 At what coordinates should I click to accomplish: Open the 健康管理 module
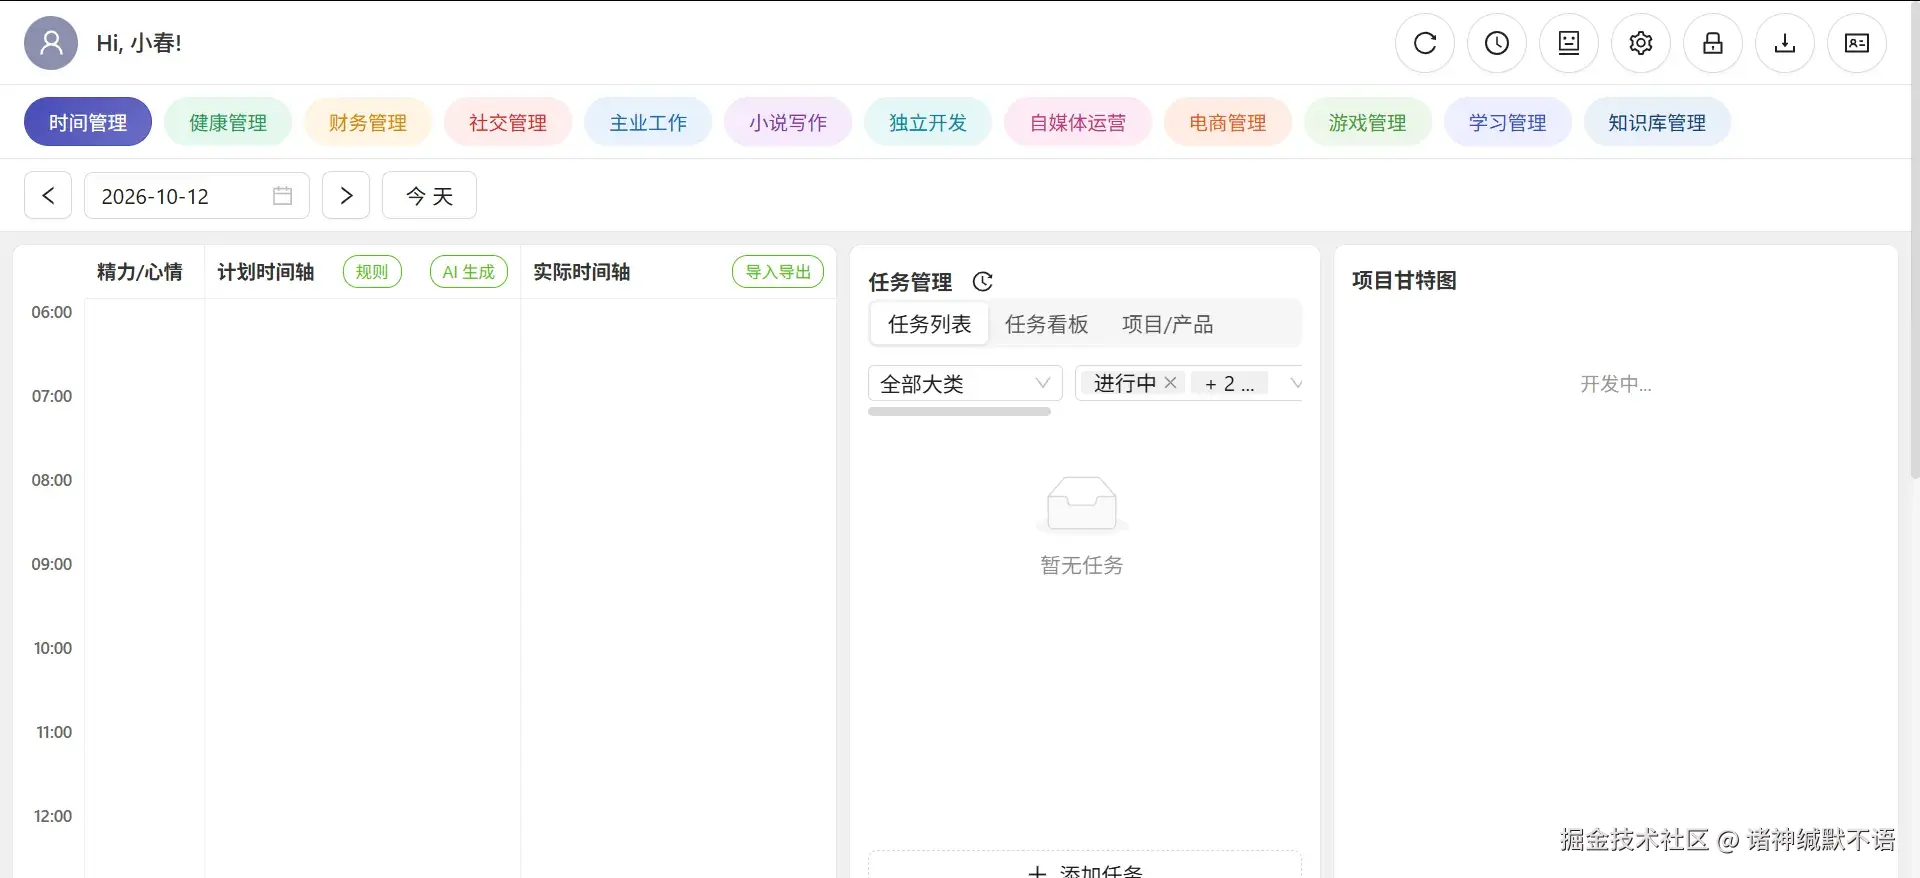(228, 122)
